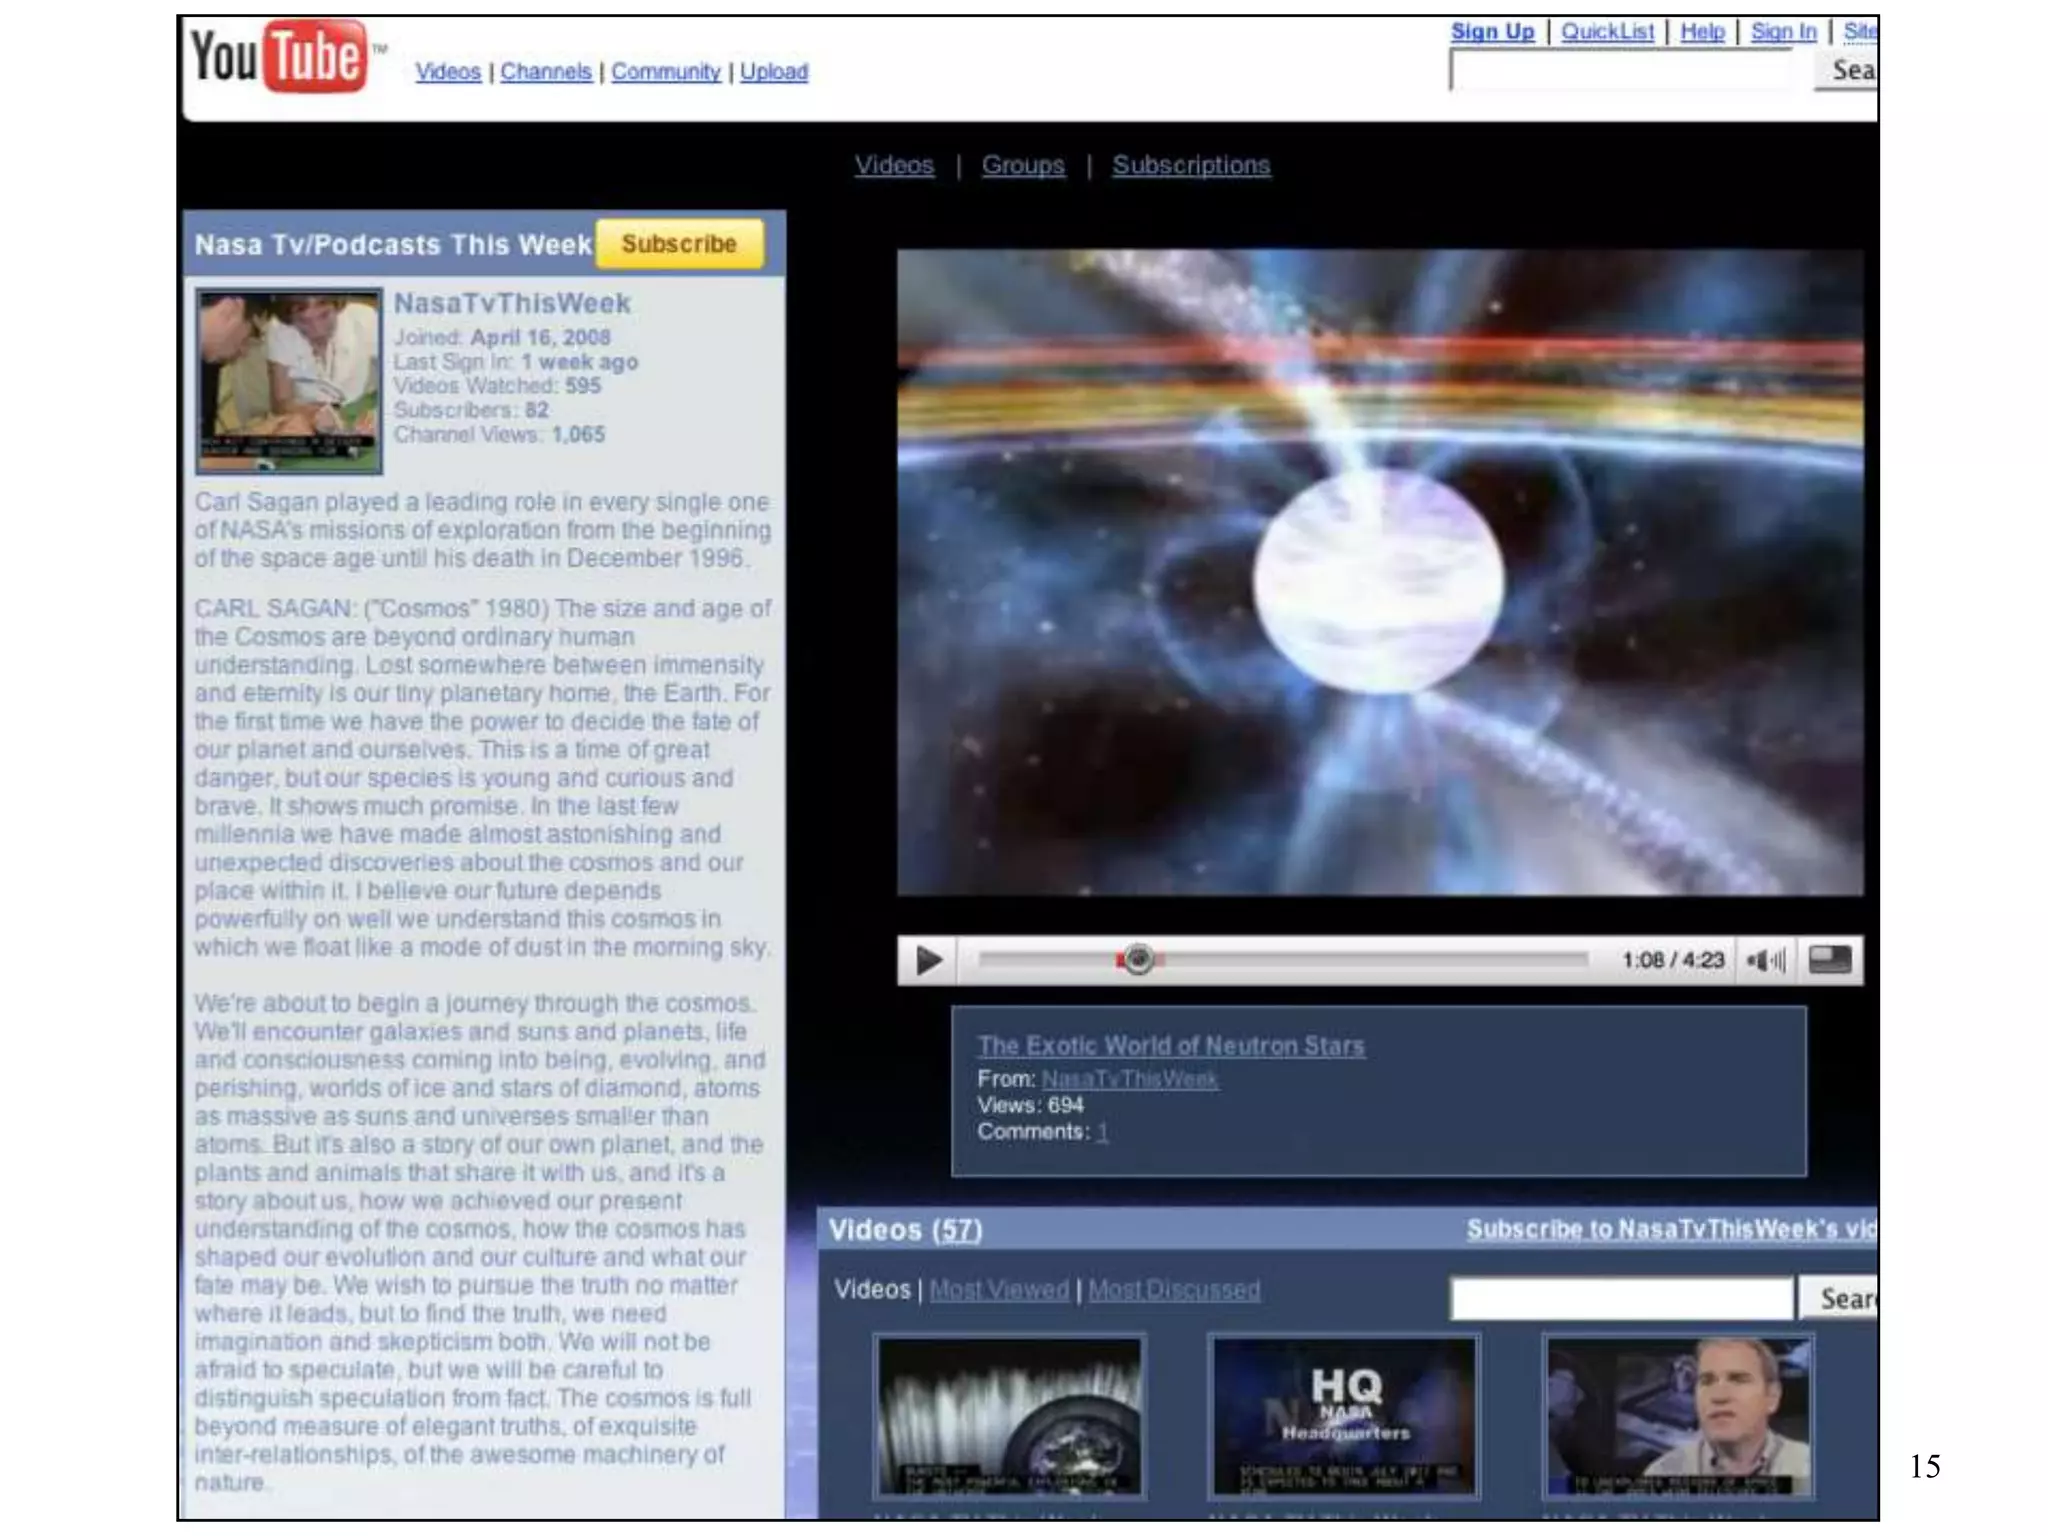Click the Sign Up link

[1492, 32]
